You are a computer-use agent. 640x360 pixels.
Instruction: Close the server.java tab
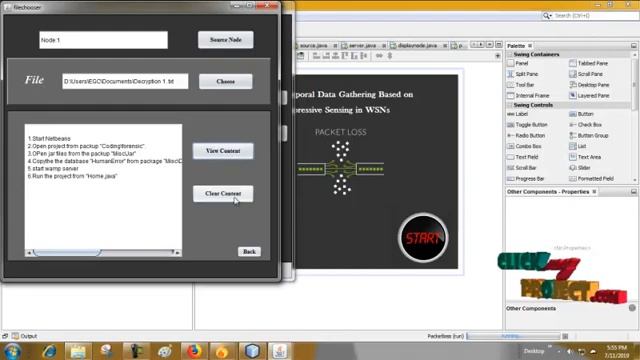pos(384,46)
